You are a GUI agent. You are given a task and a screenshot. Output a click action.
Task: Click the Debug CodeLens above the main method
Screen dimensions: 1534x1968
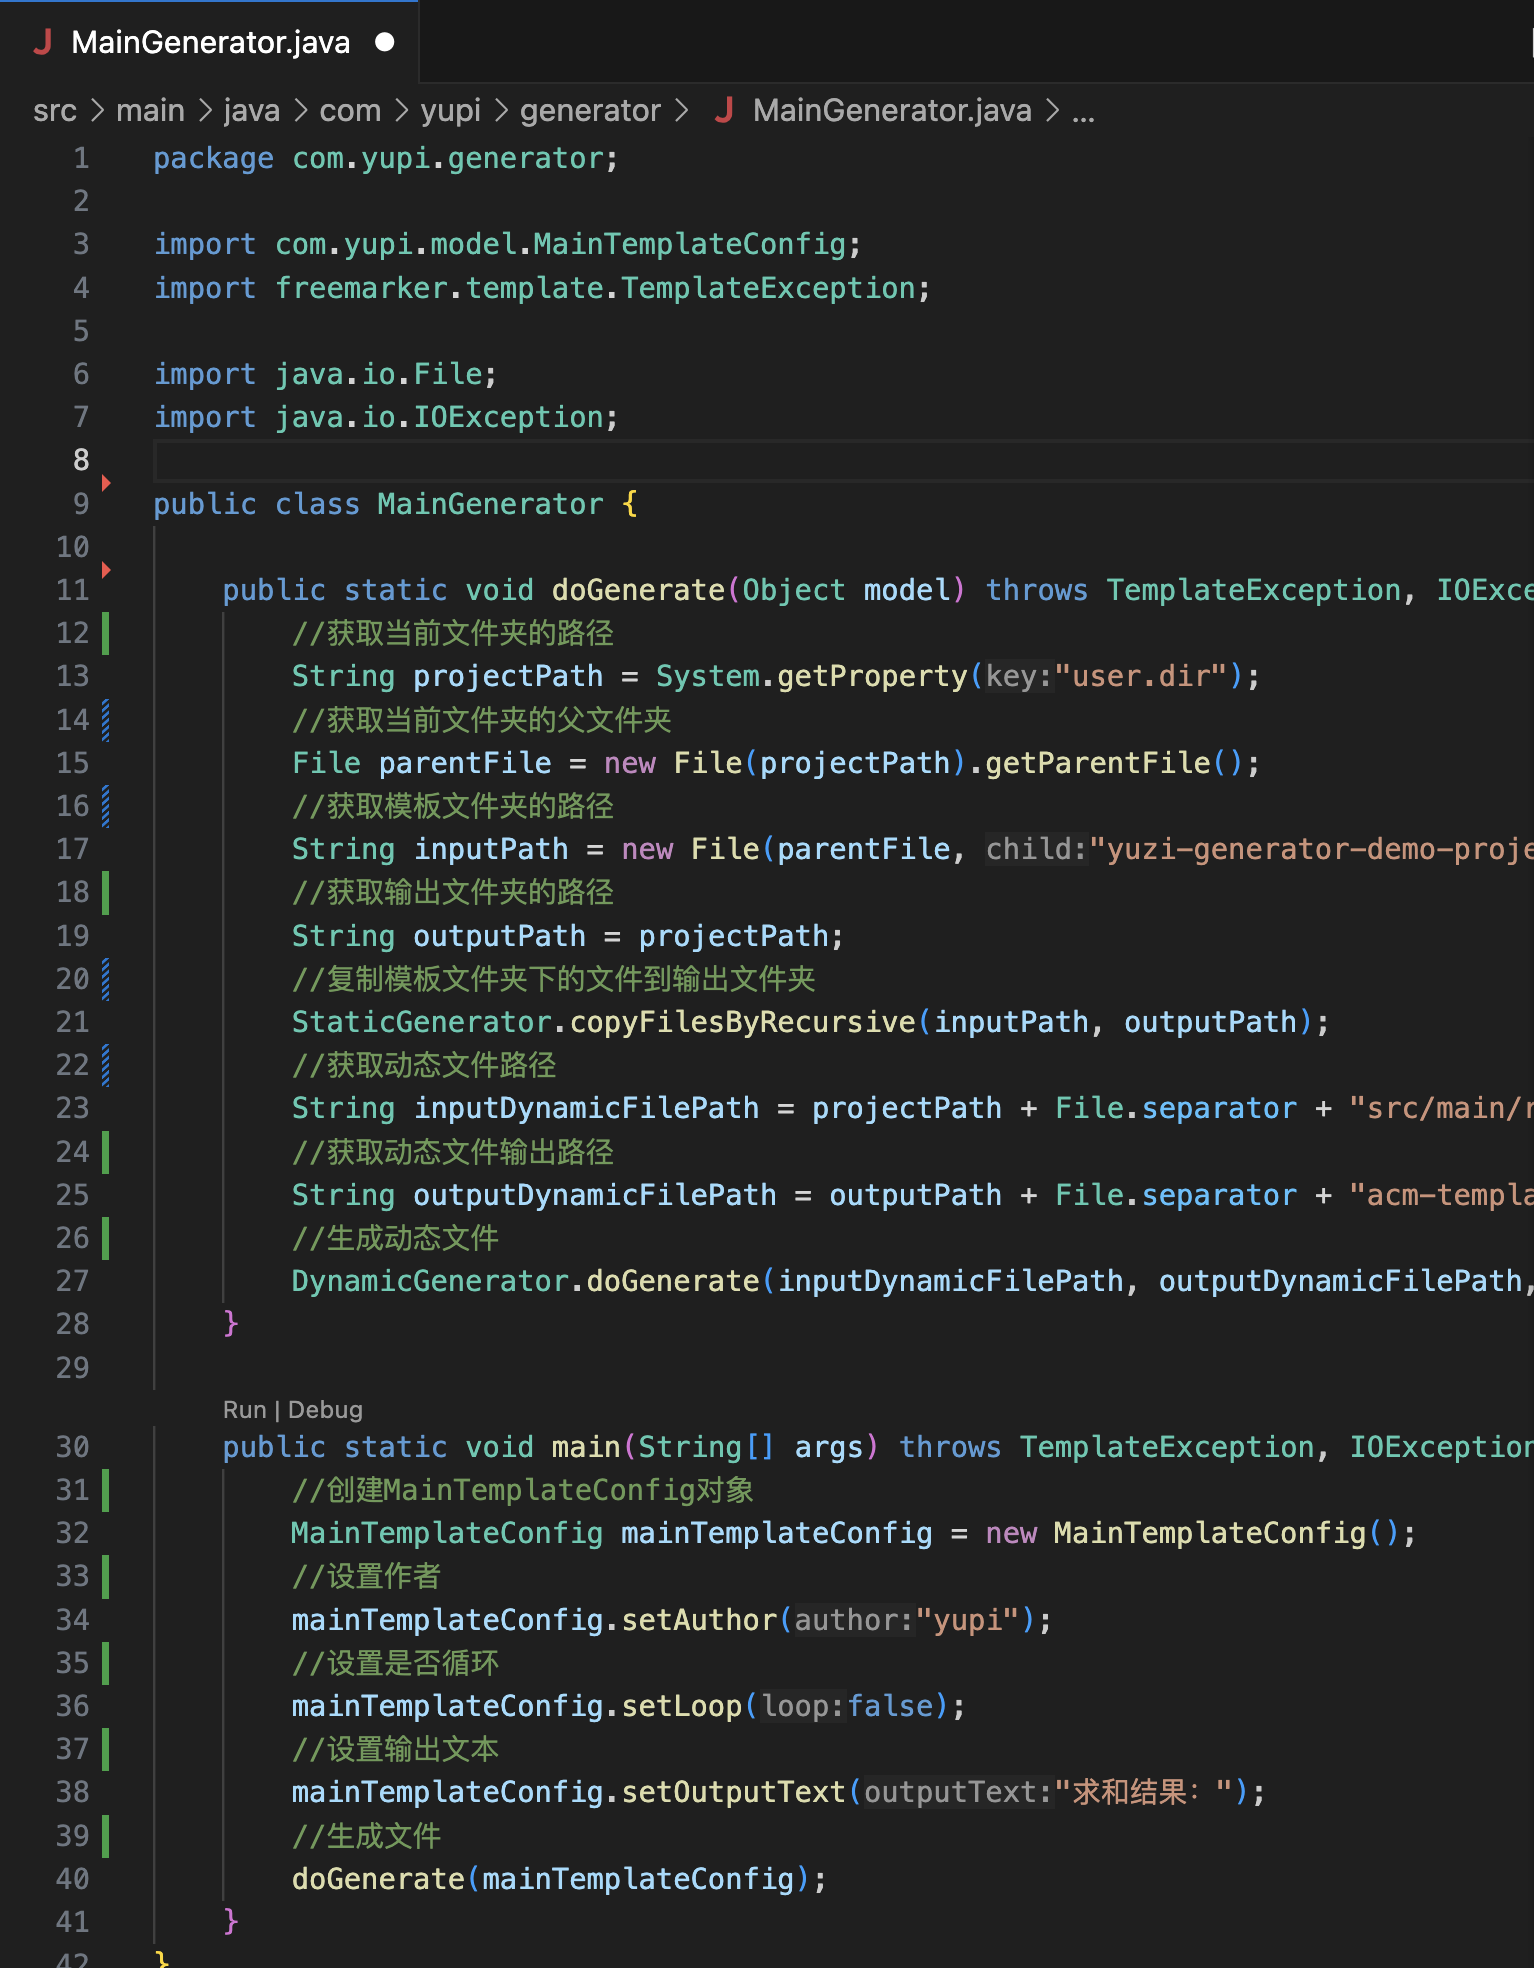click(x=325, y=1410)
